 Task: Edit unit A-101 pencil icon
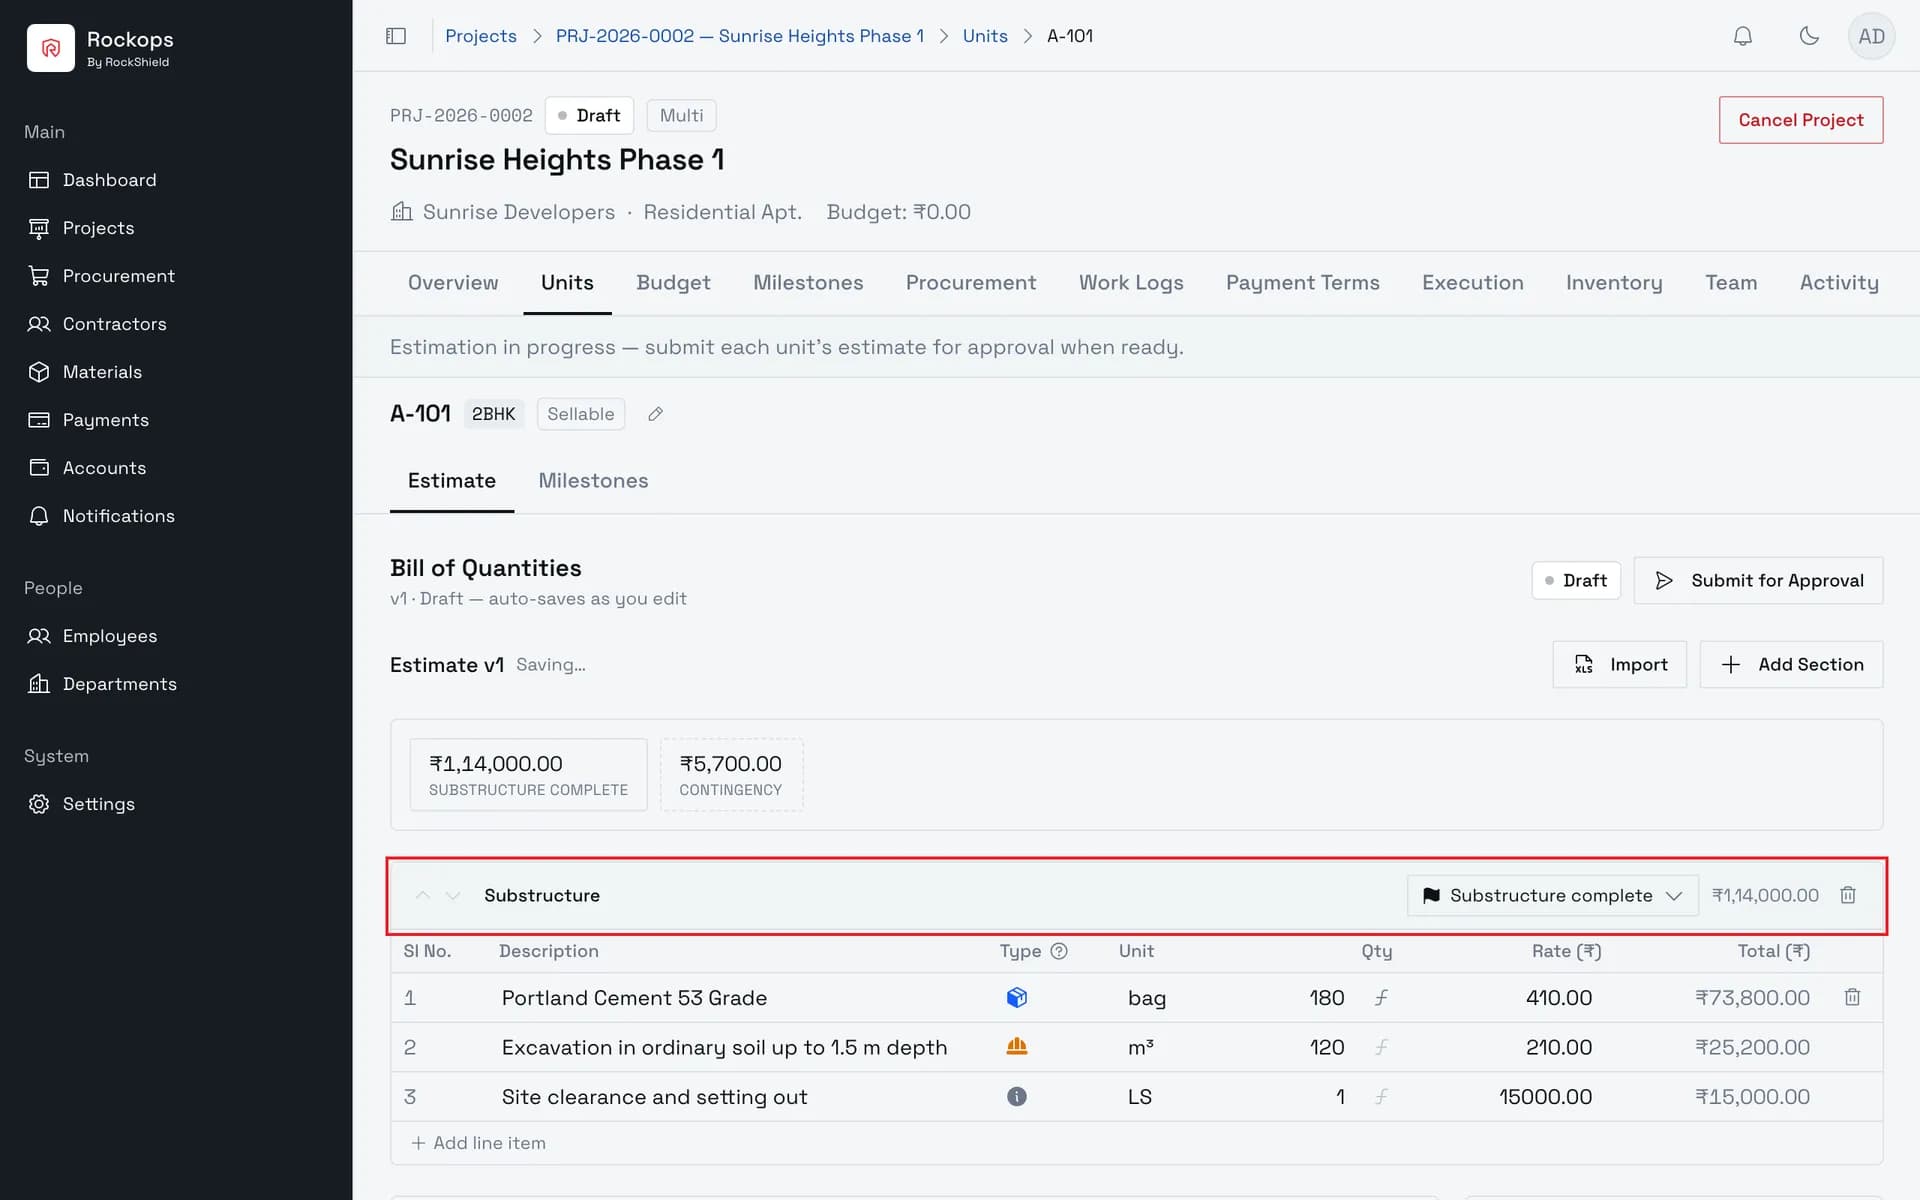[655, 414]
